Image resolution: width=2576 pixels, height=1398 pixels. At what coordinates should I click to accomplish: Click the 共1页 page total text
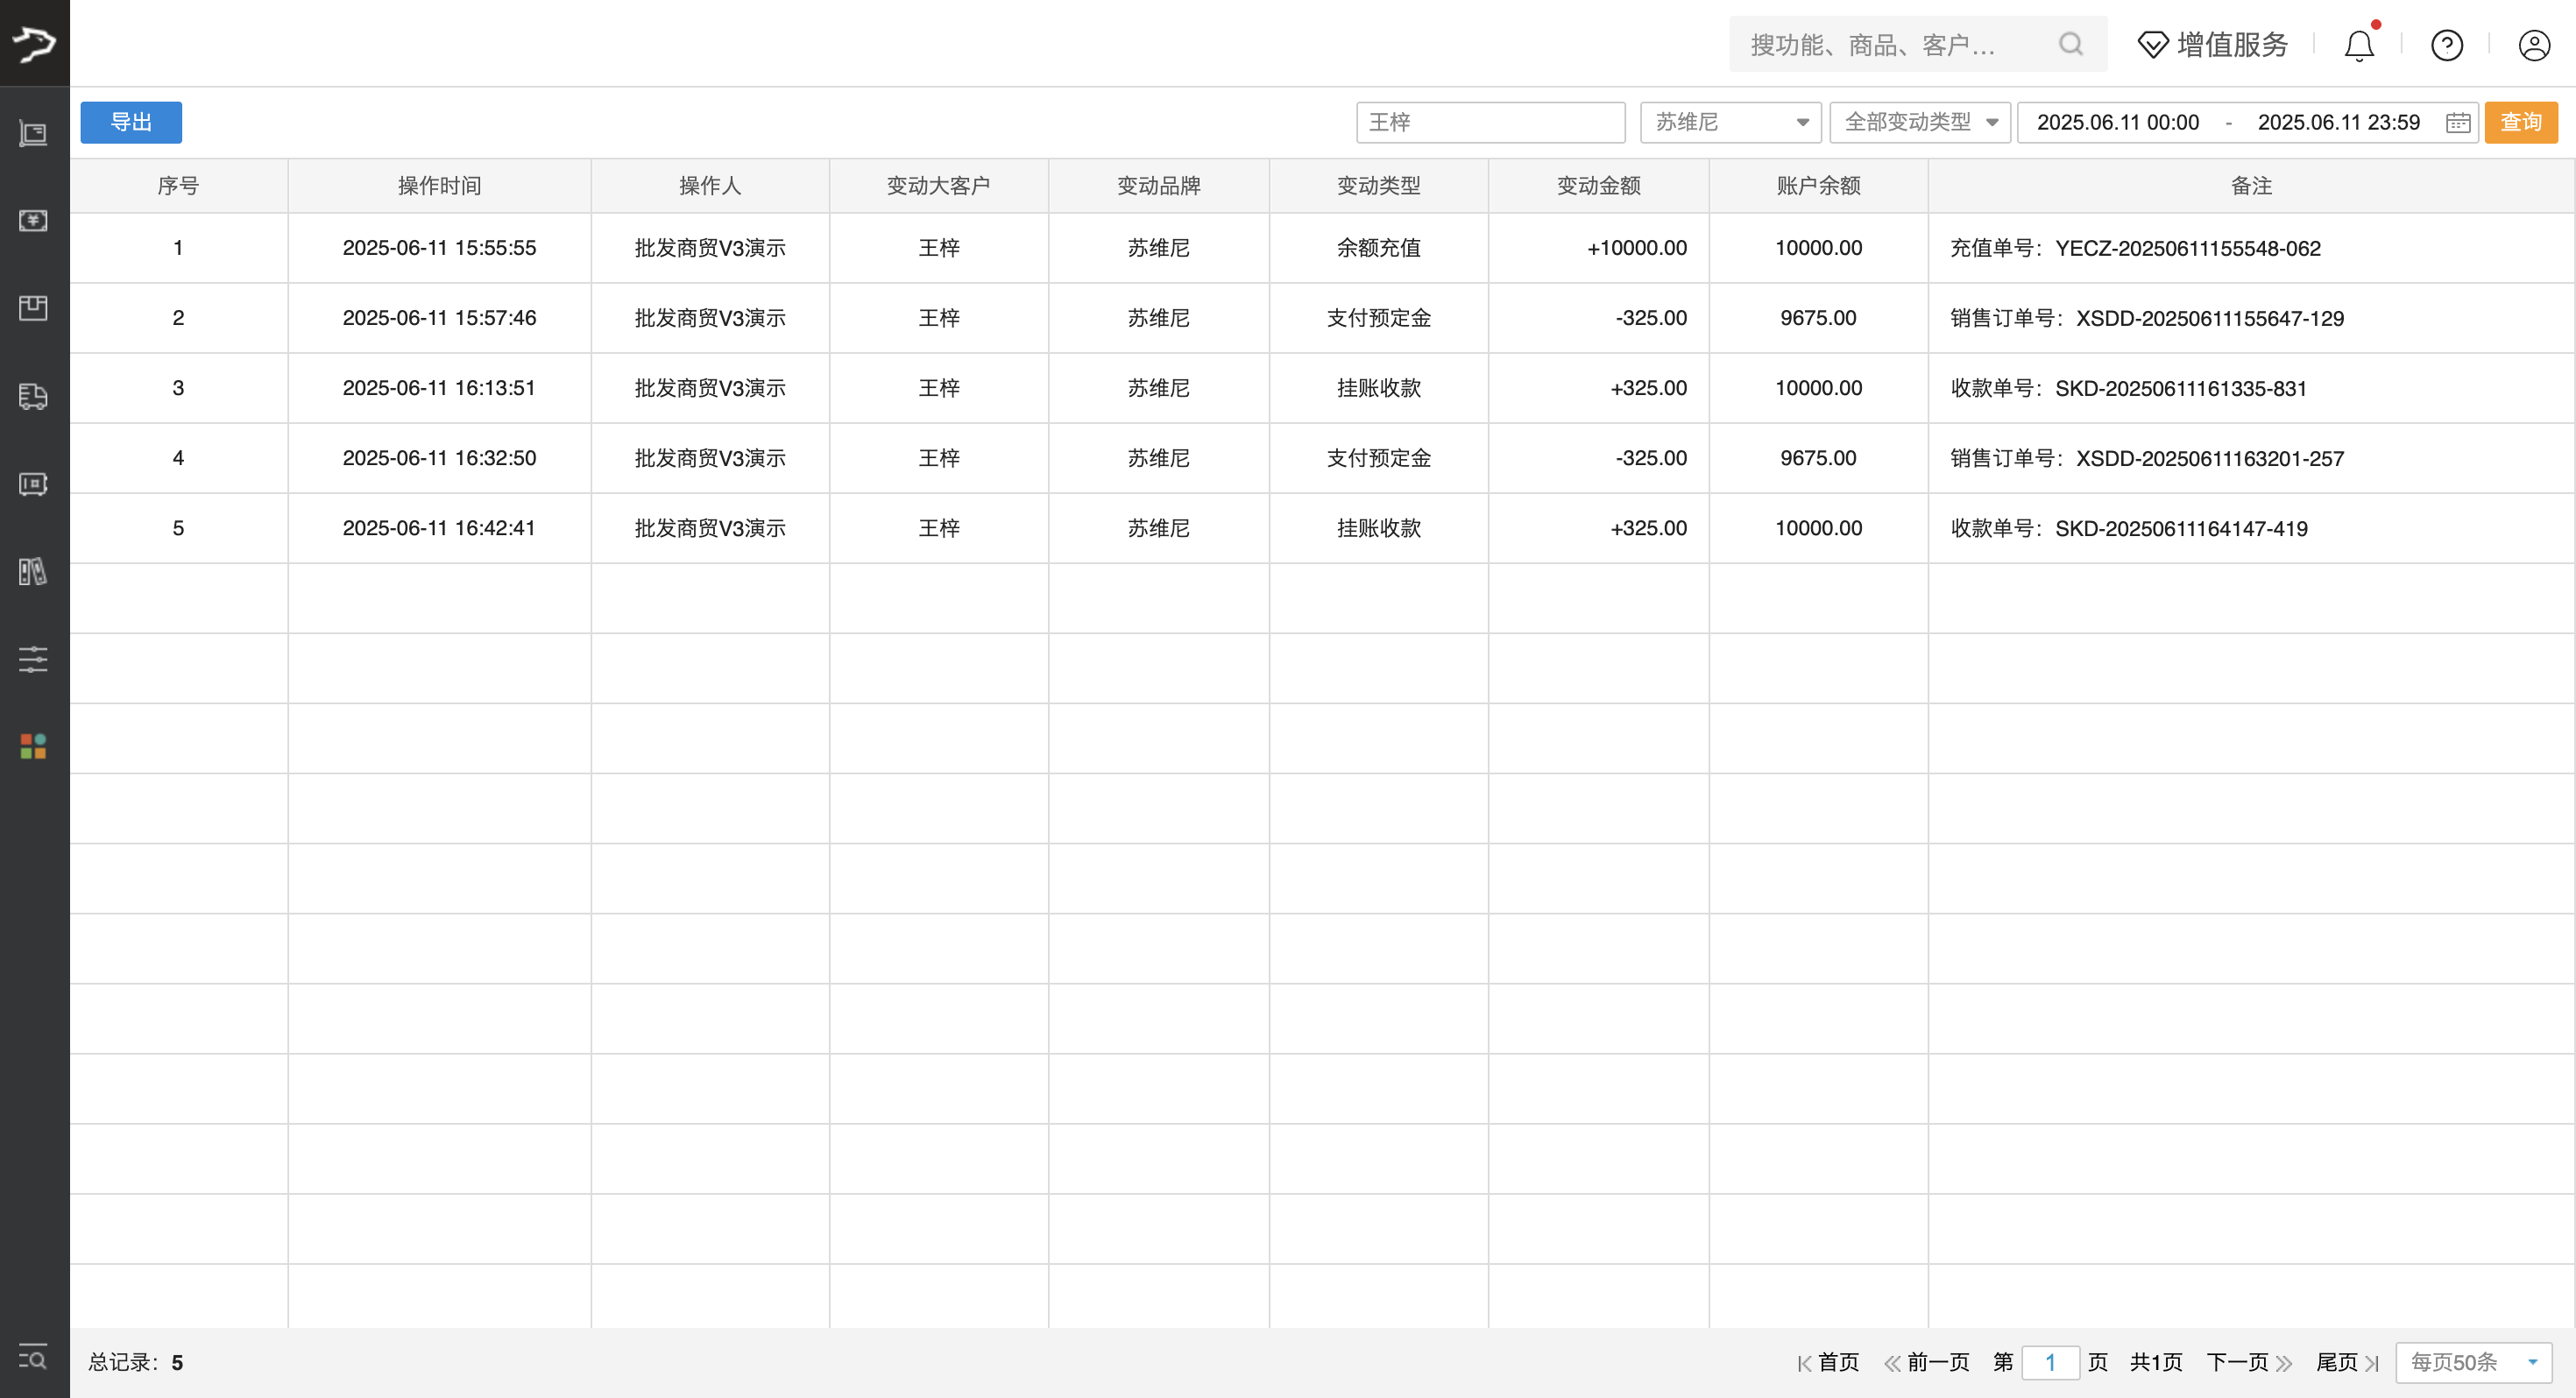(x=2156, y=1362)
